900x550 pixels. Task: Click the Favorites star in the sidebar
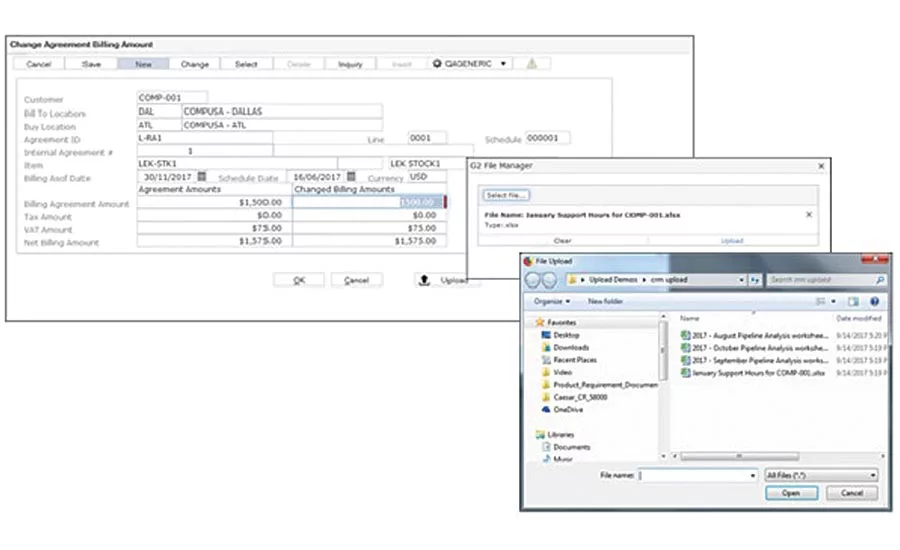click(x=539, y=323)
